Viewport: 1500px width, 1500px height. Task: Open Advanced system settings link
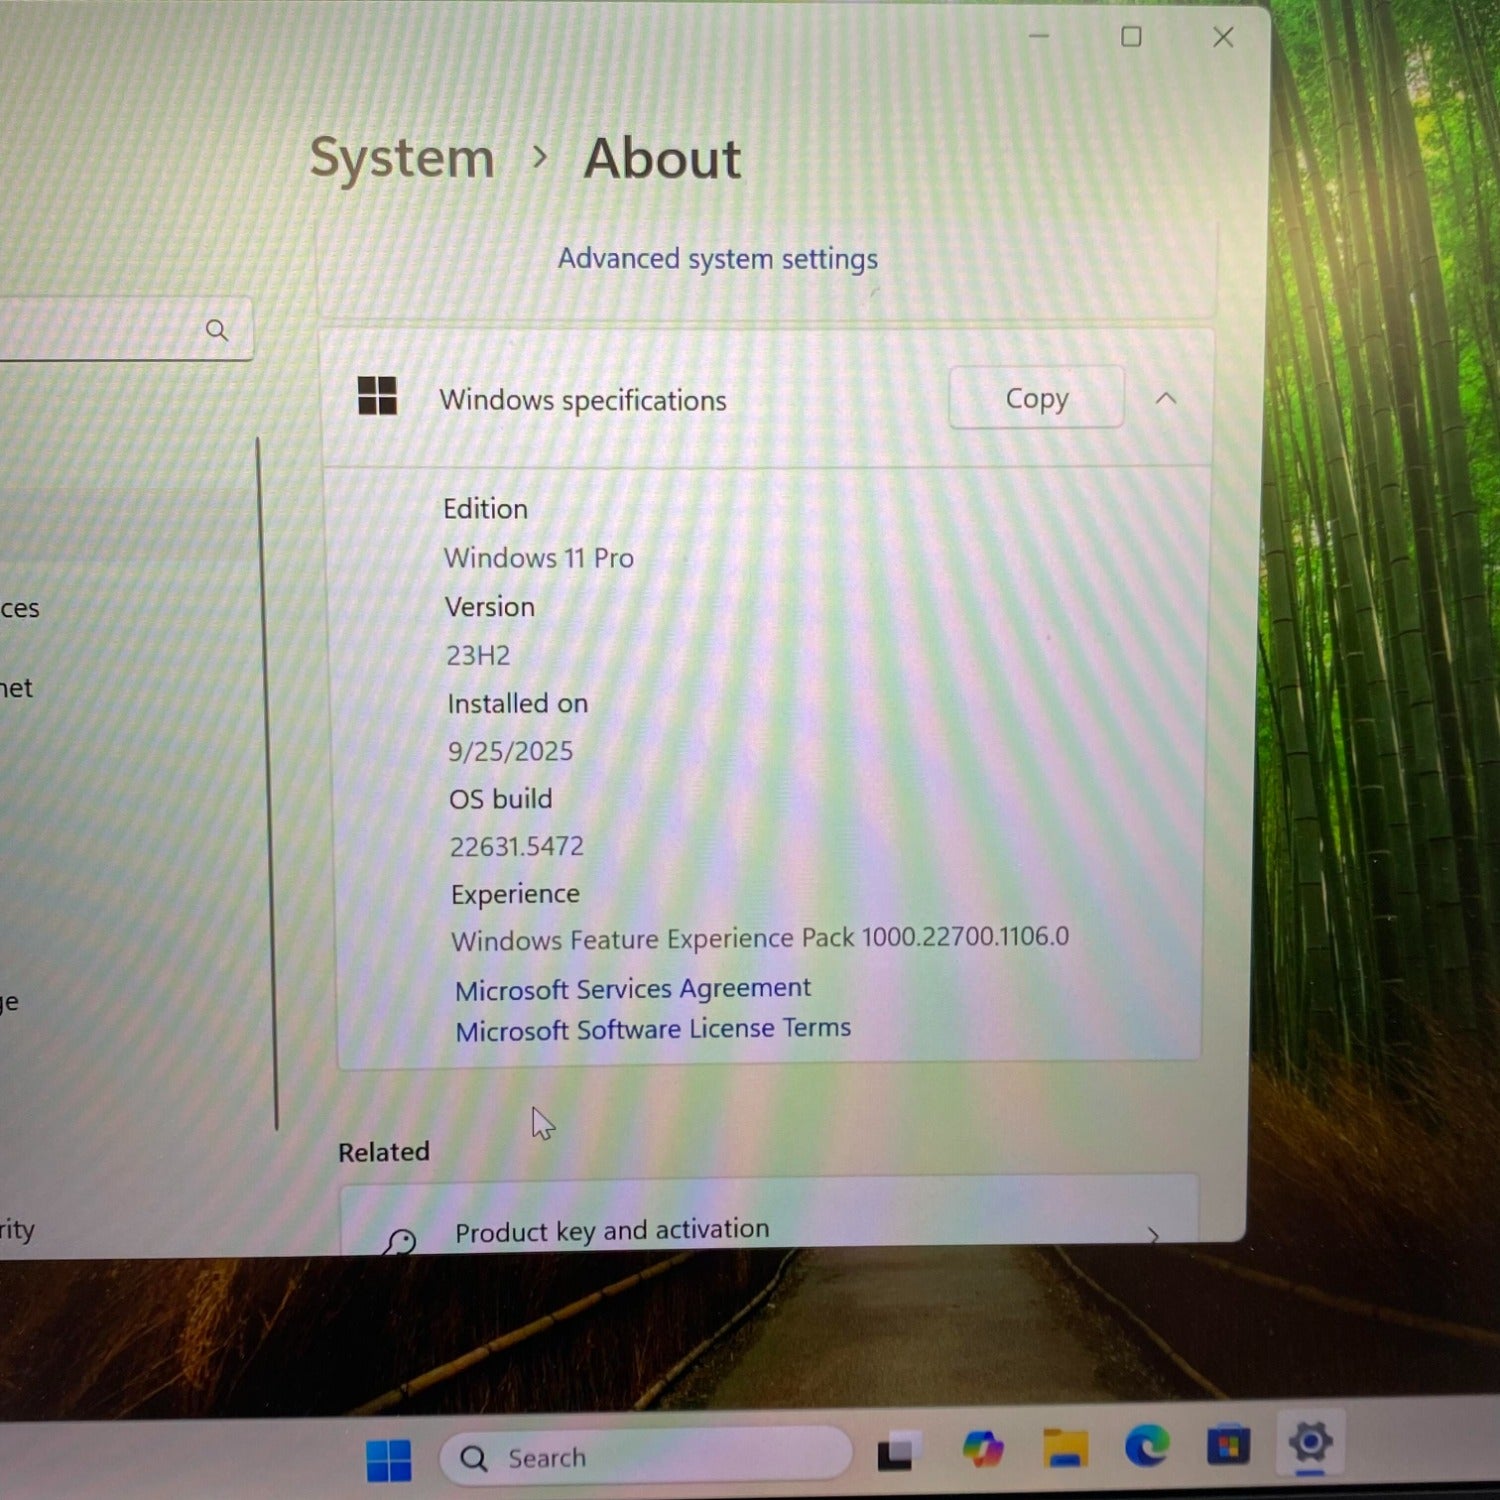(717, 259)
